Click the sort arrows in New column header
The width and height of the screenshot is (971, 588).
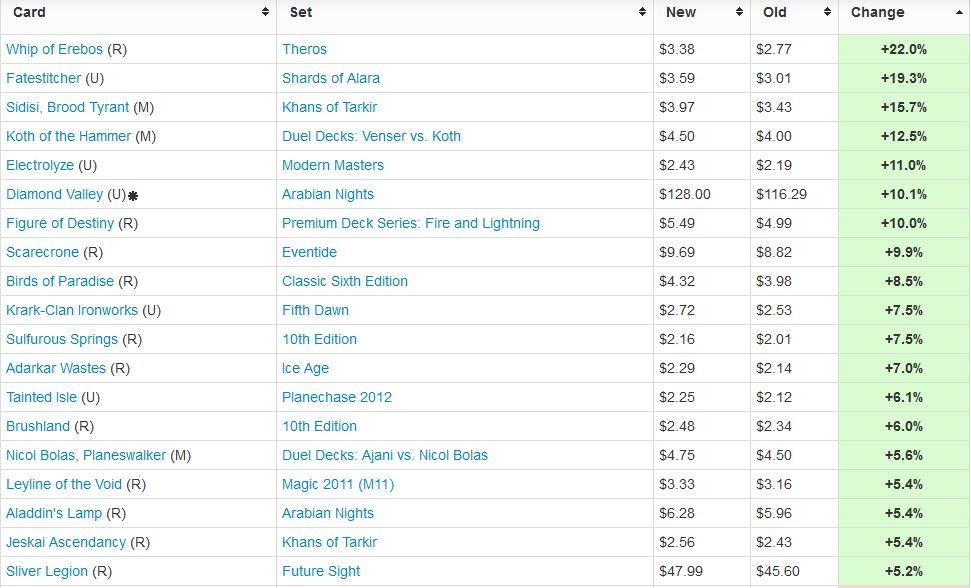click(739, 13)
